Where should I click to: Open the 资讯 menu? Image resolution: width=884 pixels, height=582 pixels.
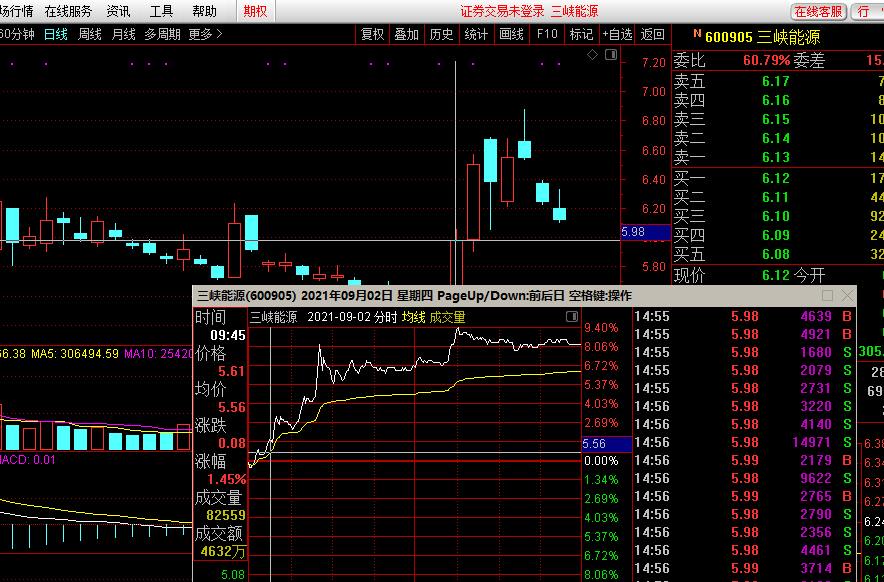point(118,11)
